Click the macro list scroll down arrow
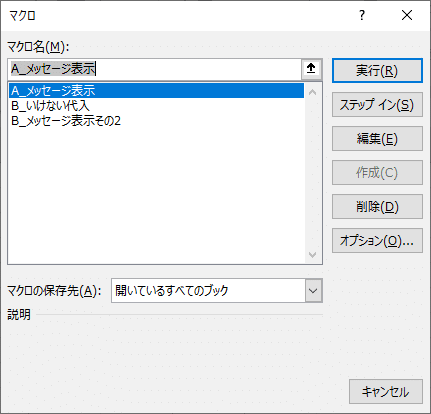Screen dimensions: 431x414 [313, 255]
